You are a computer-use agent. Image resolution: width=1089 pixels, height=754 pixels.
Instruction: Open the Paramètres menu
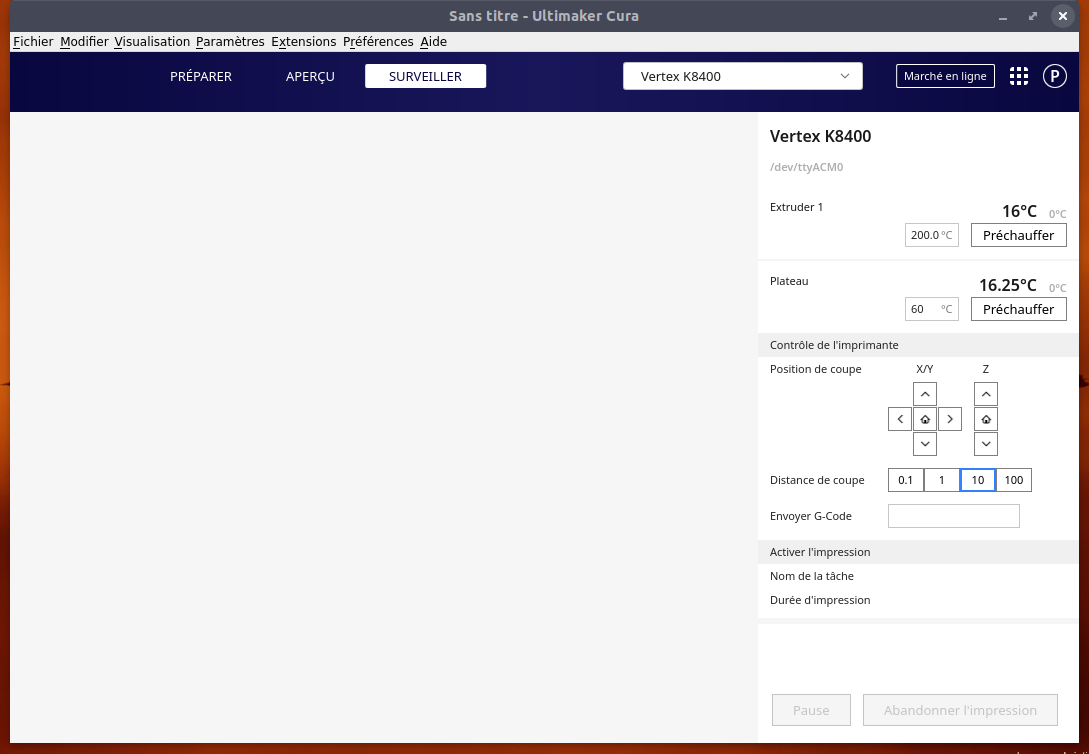pos(230,42)
